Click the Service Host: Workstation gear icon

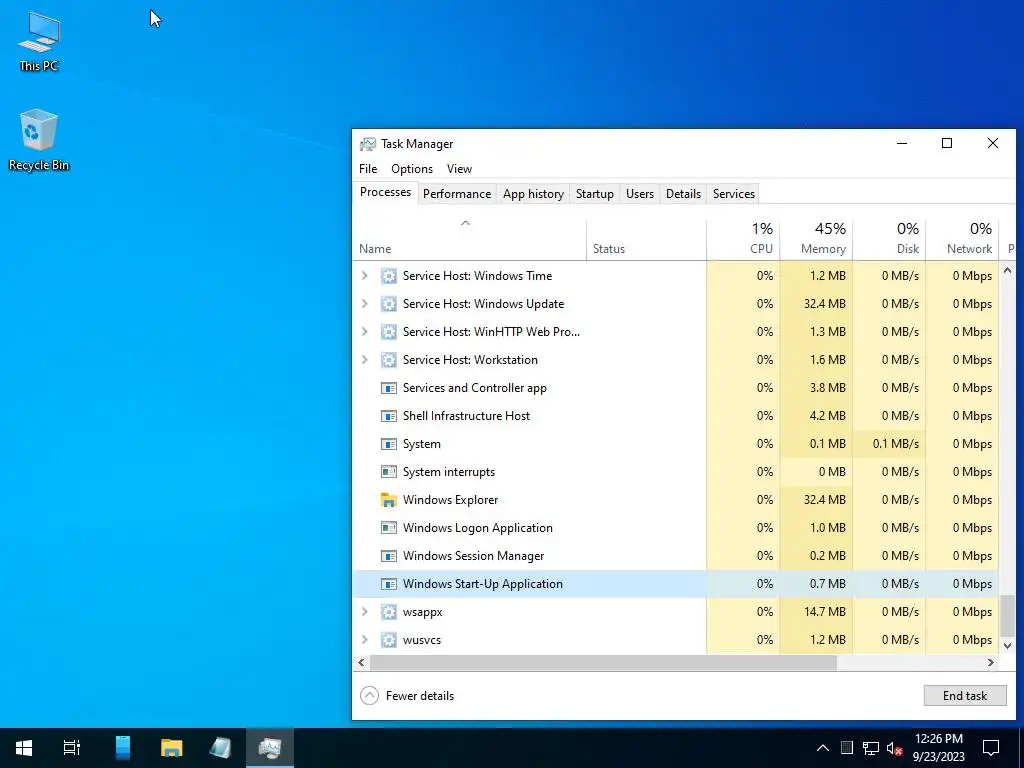pos(389,360)
